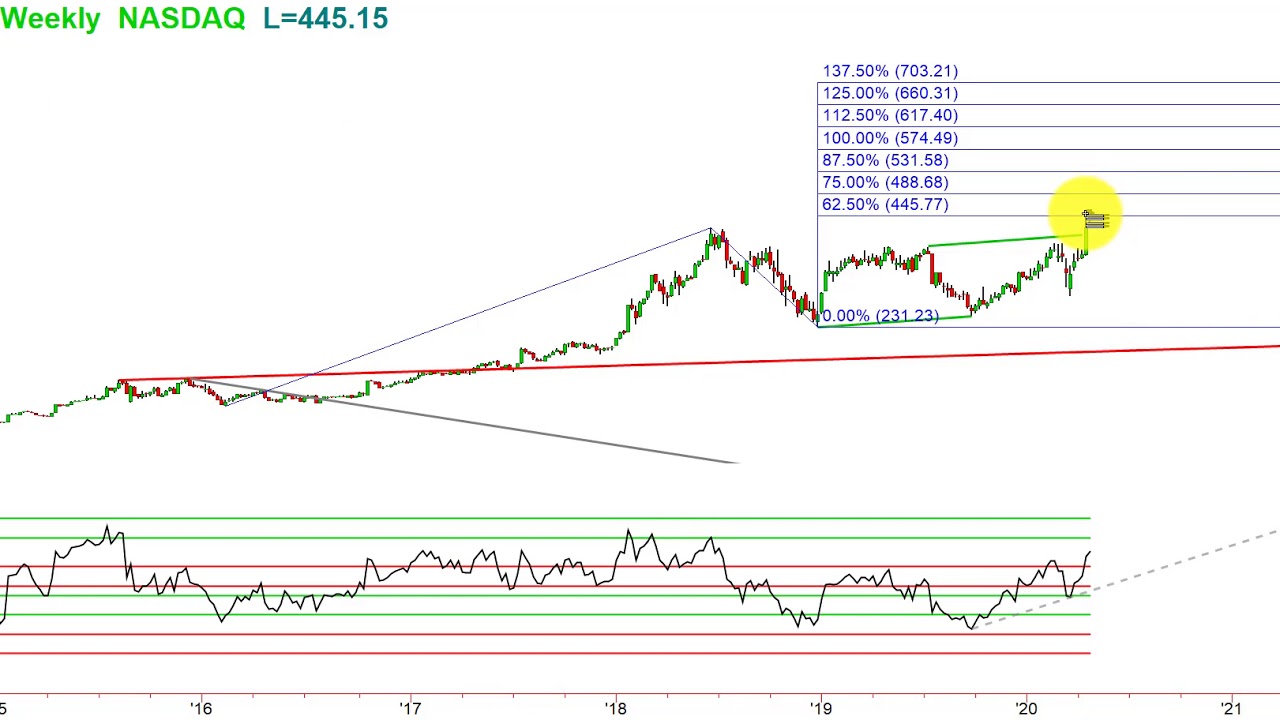Select the 100.00% (574.49) Fibonacci level label
This screenshot has width=1280, height=720.
point(890,138)
